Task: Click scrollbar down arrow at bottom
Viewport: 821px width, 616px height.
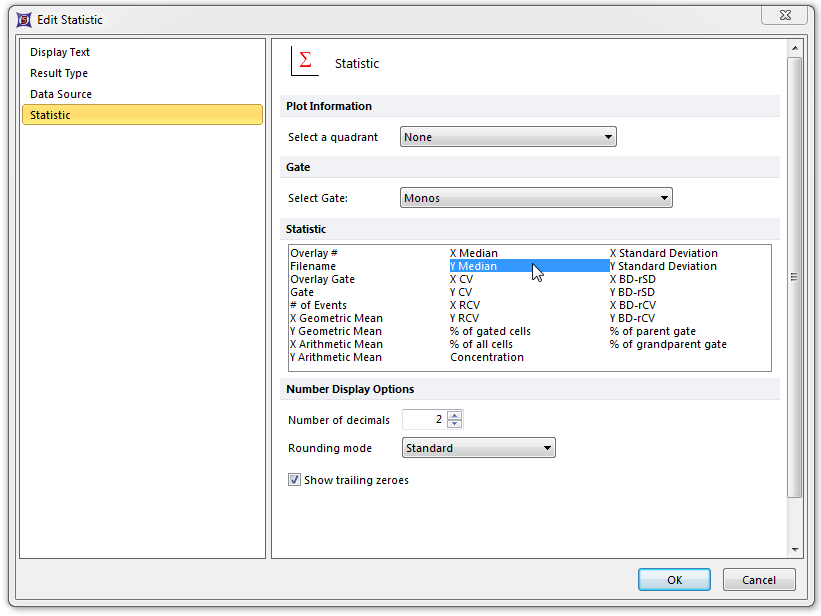Action: tap(795, 550)
